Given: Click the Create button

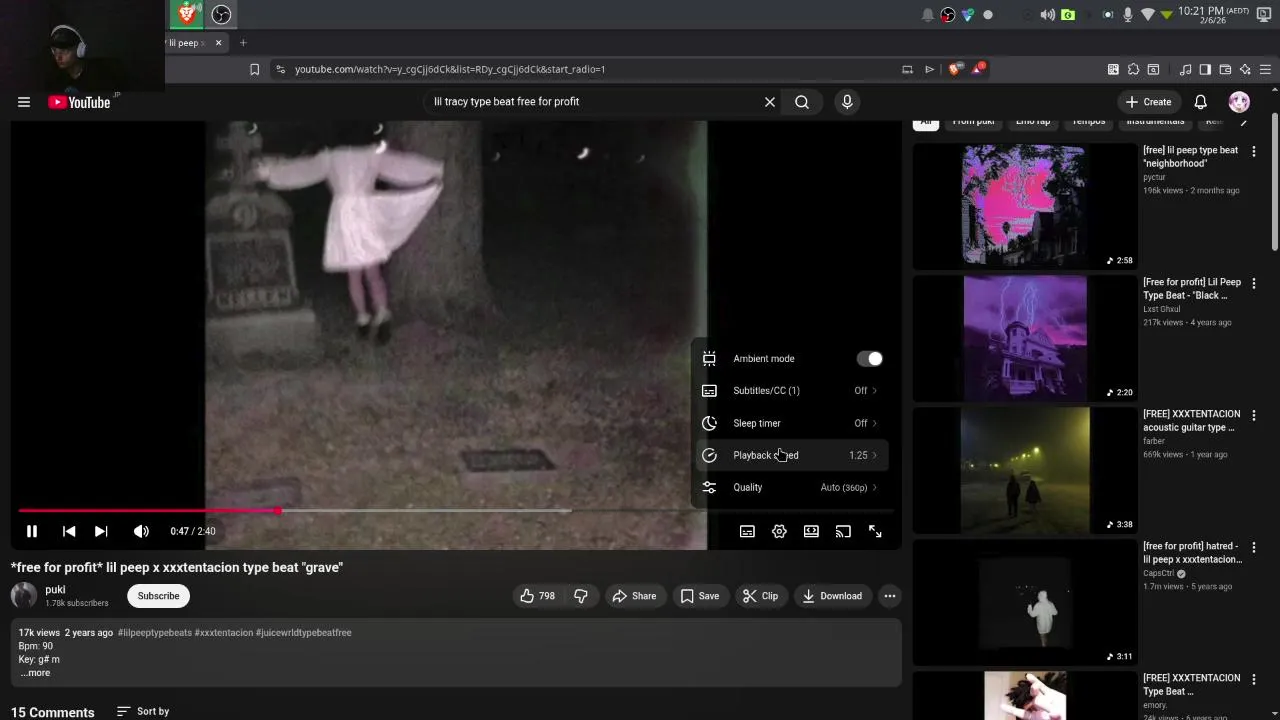Looking at the screenshot, I should pyautogui.click(x=1148, y=102).
